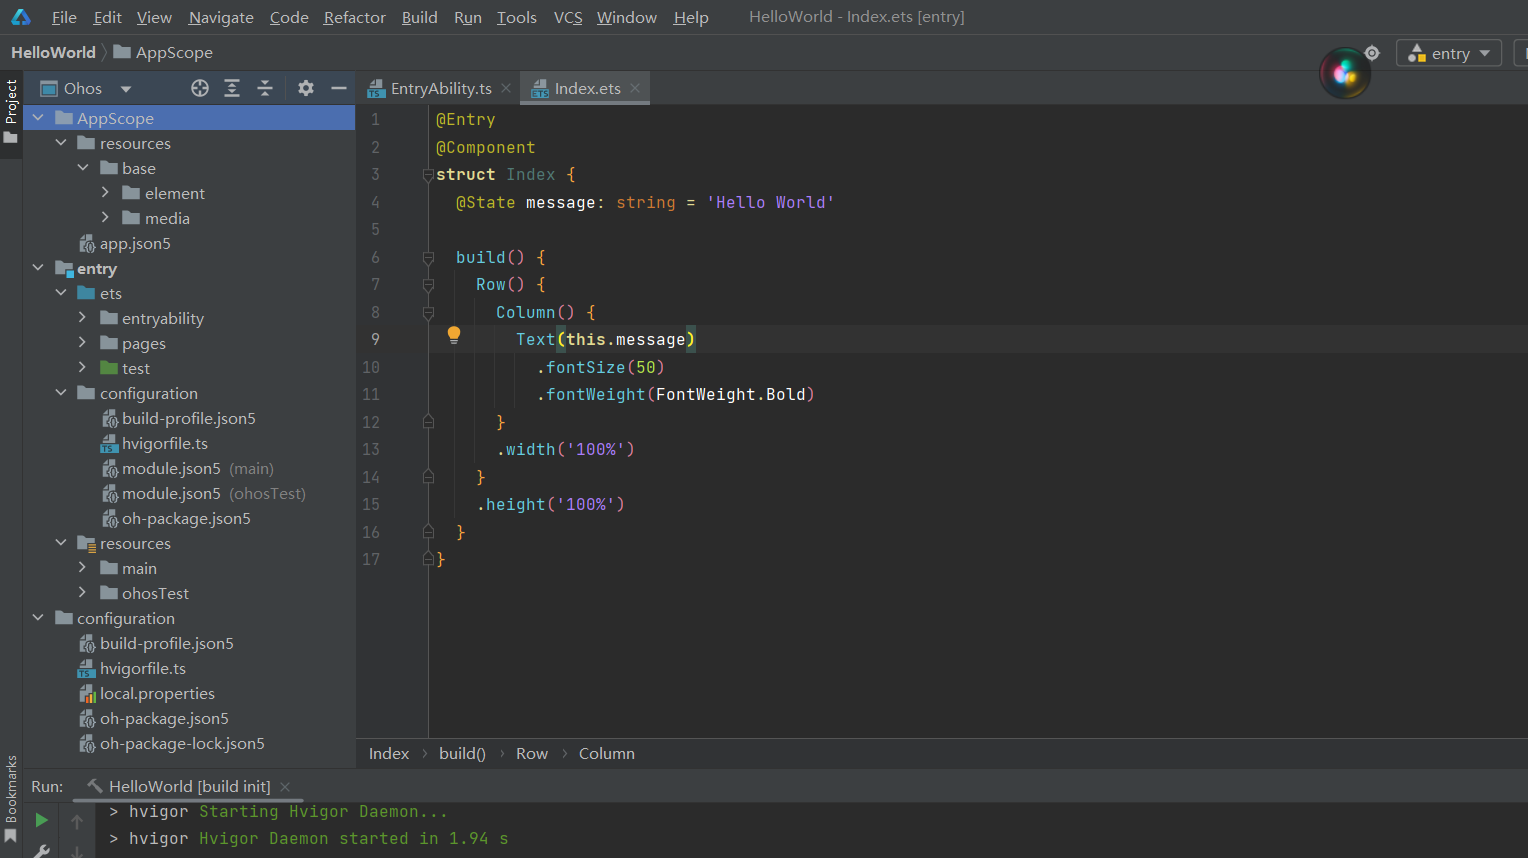
Task: Open the Tools menu
Action: 517,17
